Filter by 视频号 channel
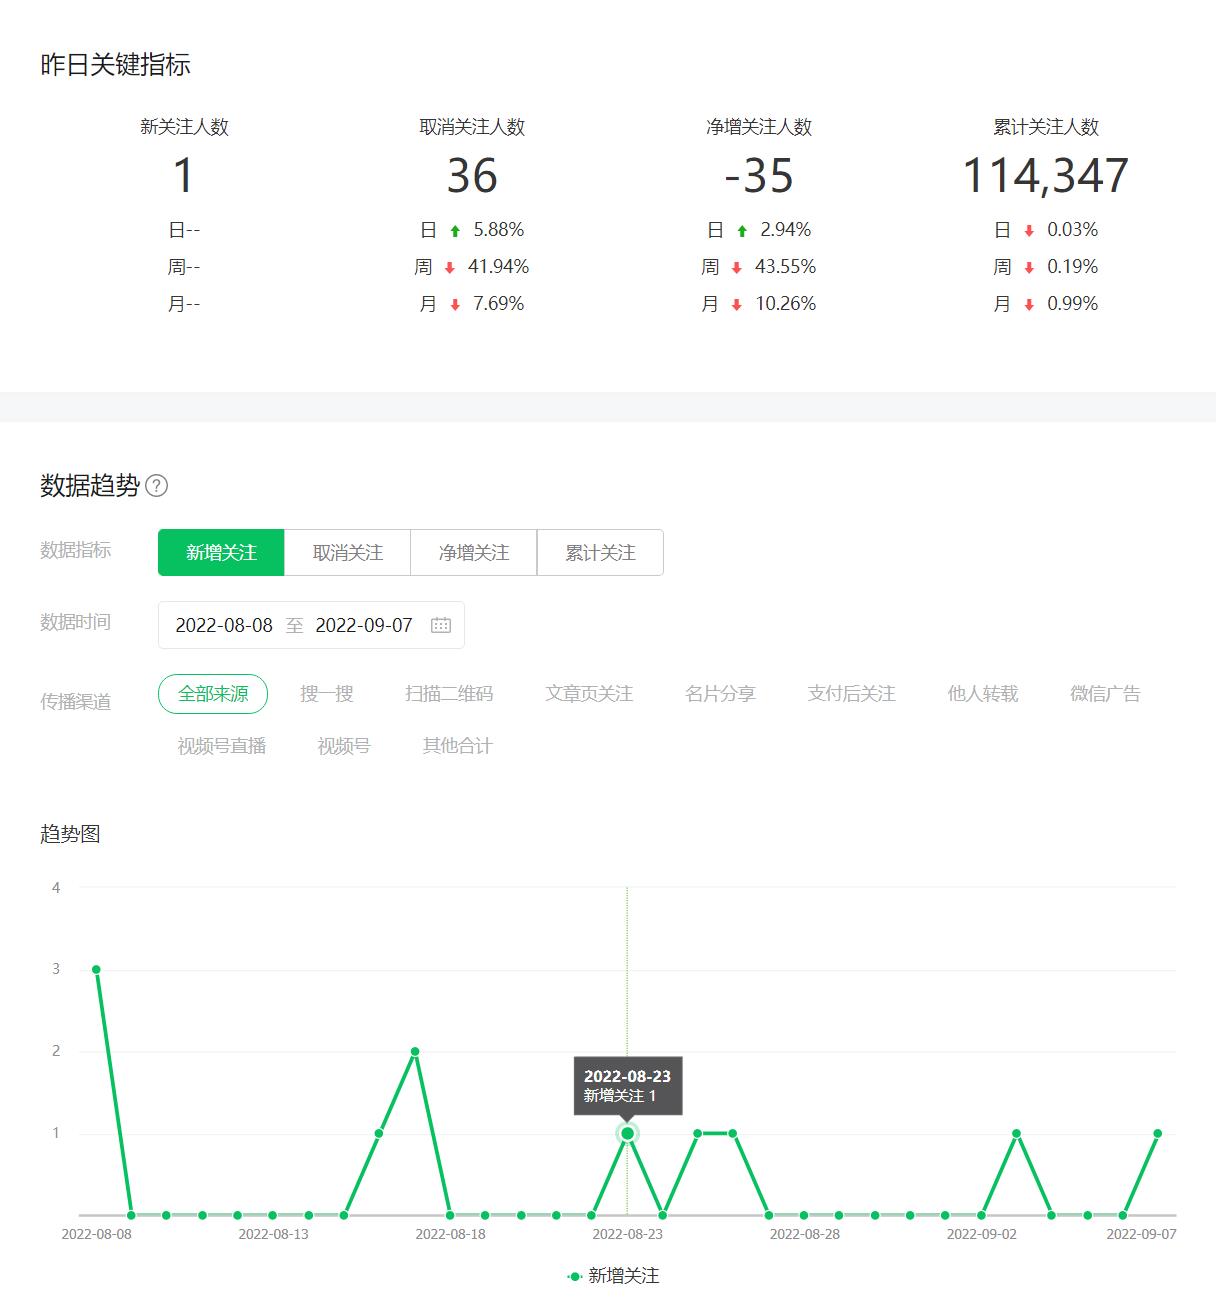This screenshot has height=1314, width=1216. 344,746
